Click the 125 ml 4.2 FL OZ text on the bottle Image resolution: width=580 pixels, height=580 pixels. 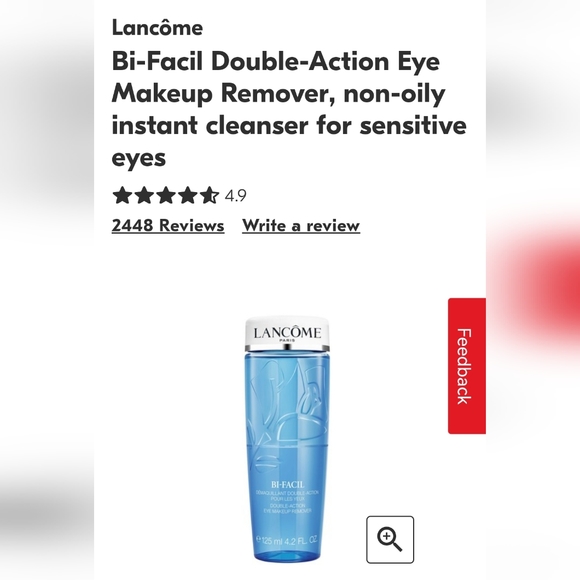[x=287, y=540]
